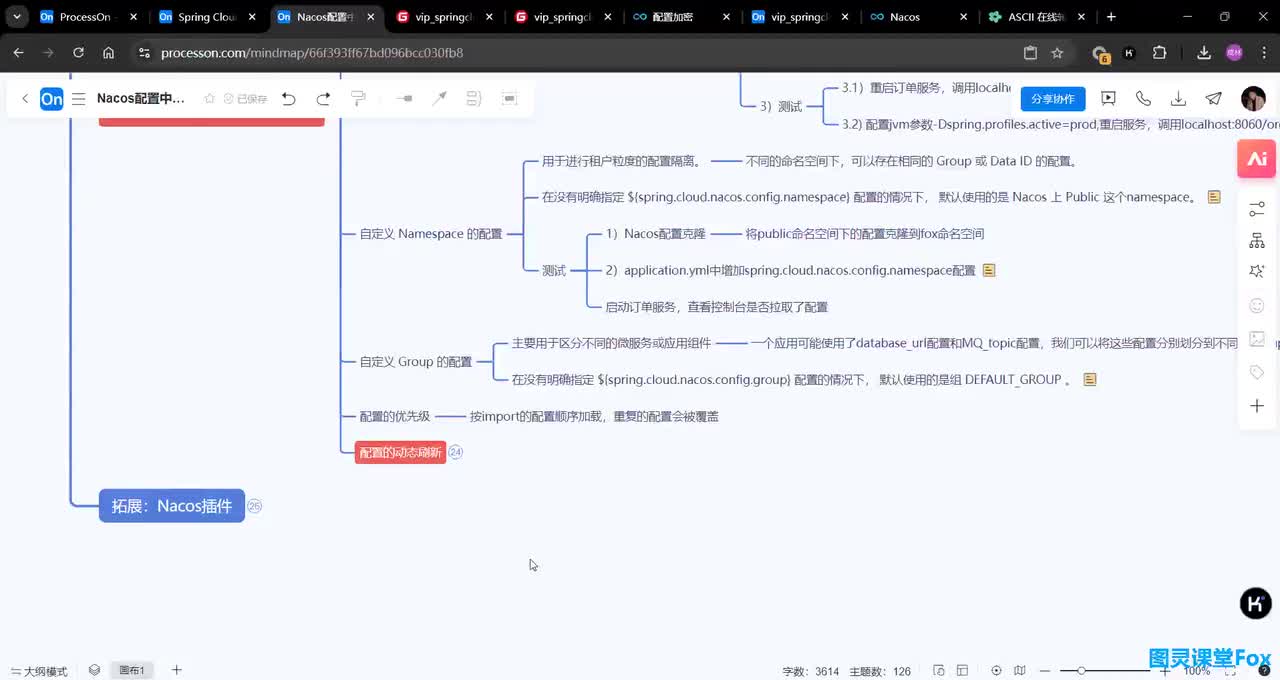Add a summary bracket from toolbar
The image size is (1280, 680).
(474, 98)
